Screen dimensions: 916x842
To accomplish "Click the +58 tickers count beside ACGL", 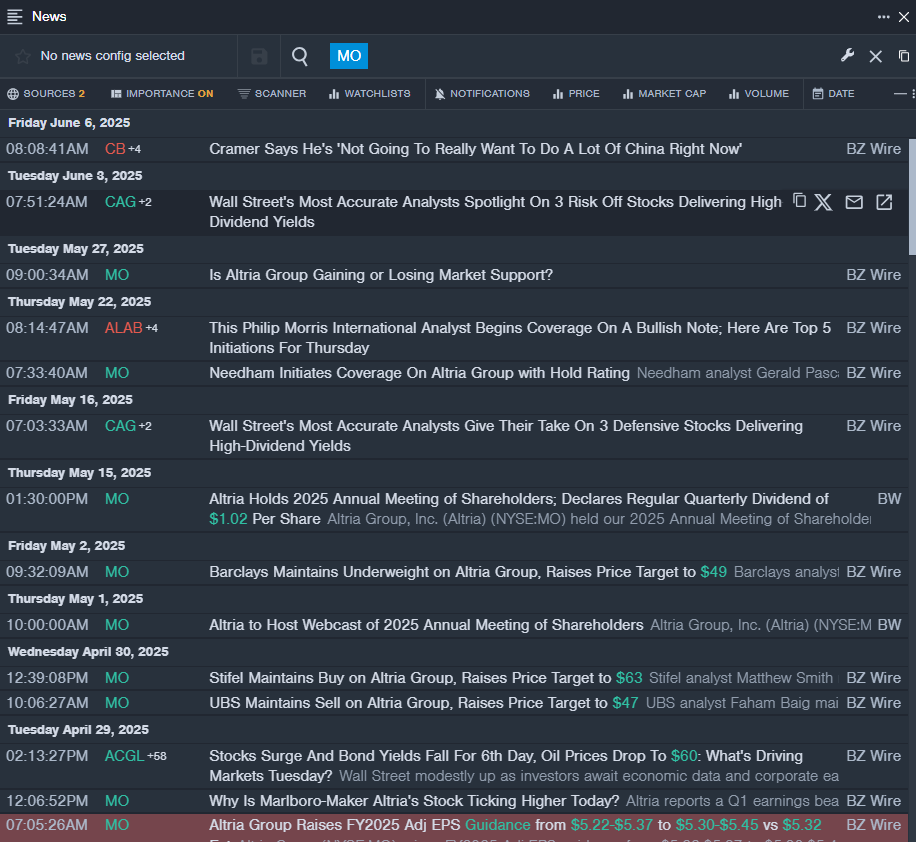I will tap(157, 756).
